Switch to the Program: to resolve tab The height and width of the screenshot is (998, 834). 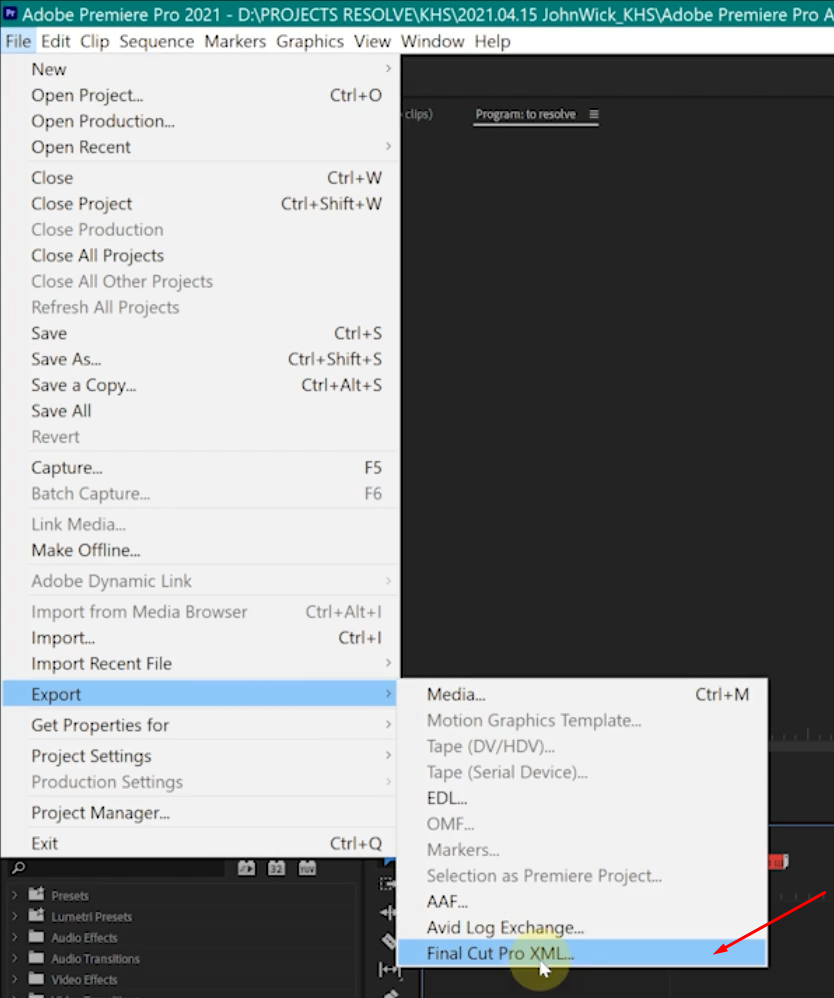tap(526, 115)
